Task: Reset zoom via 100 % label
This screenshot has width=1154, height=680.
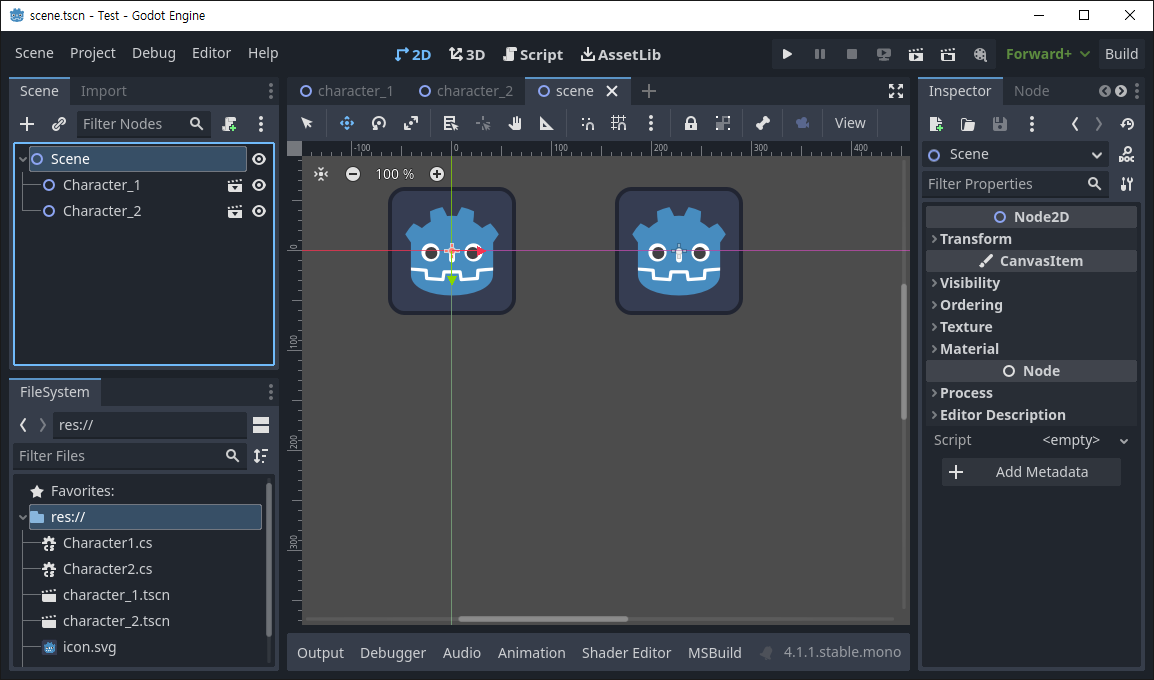Action: pyautogui.click(x=394, y=174)
